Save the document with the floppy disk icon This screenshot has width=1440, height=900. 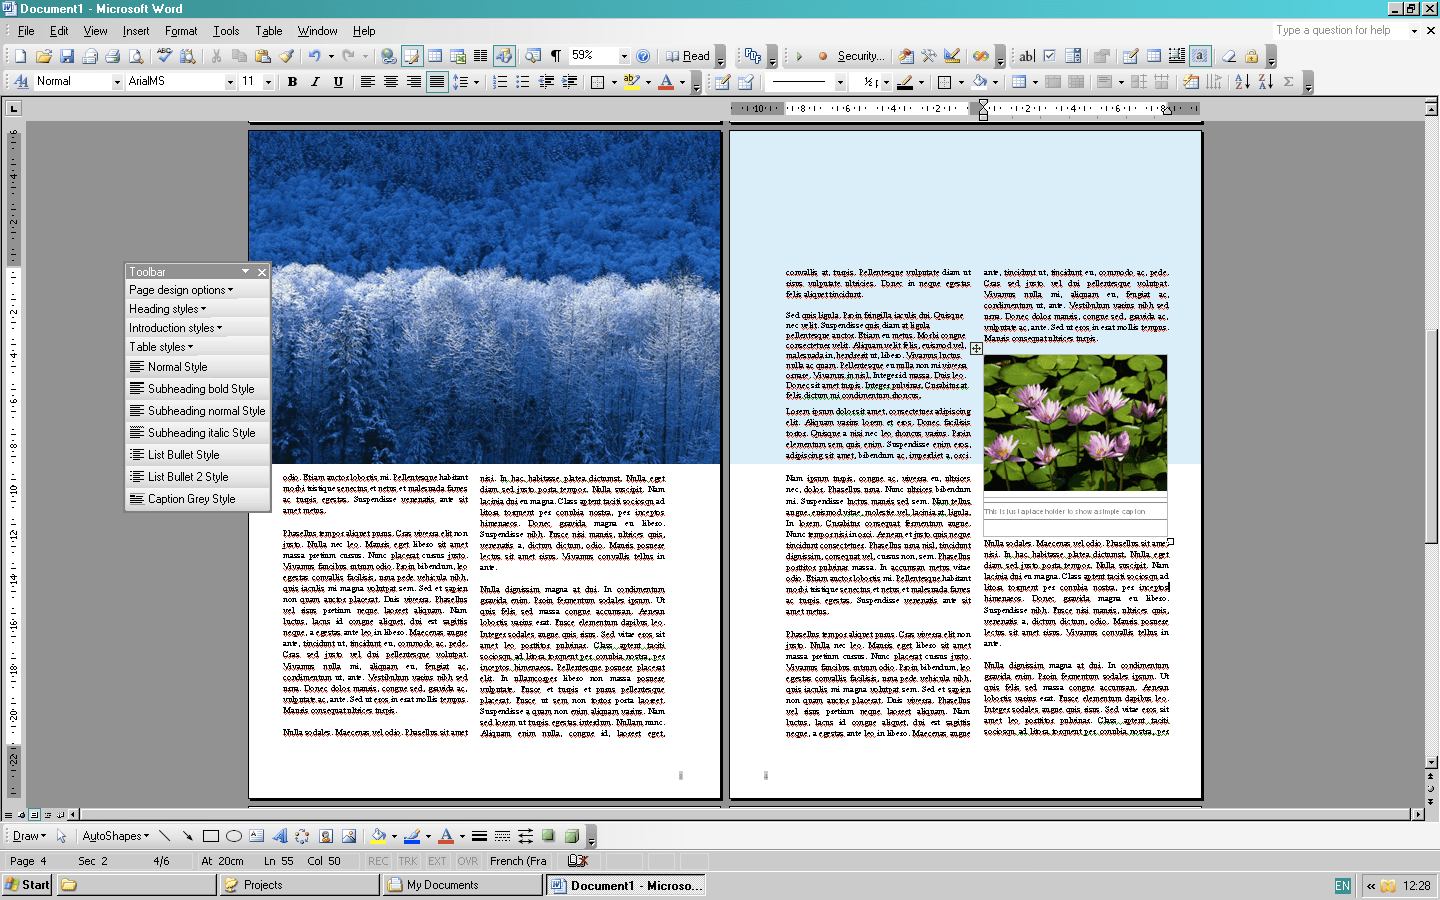(x=67, y=56)
